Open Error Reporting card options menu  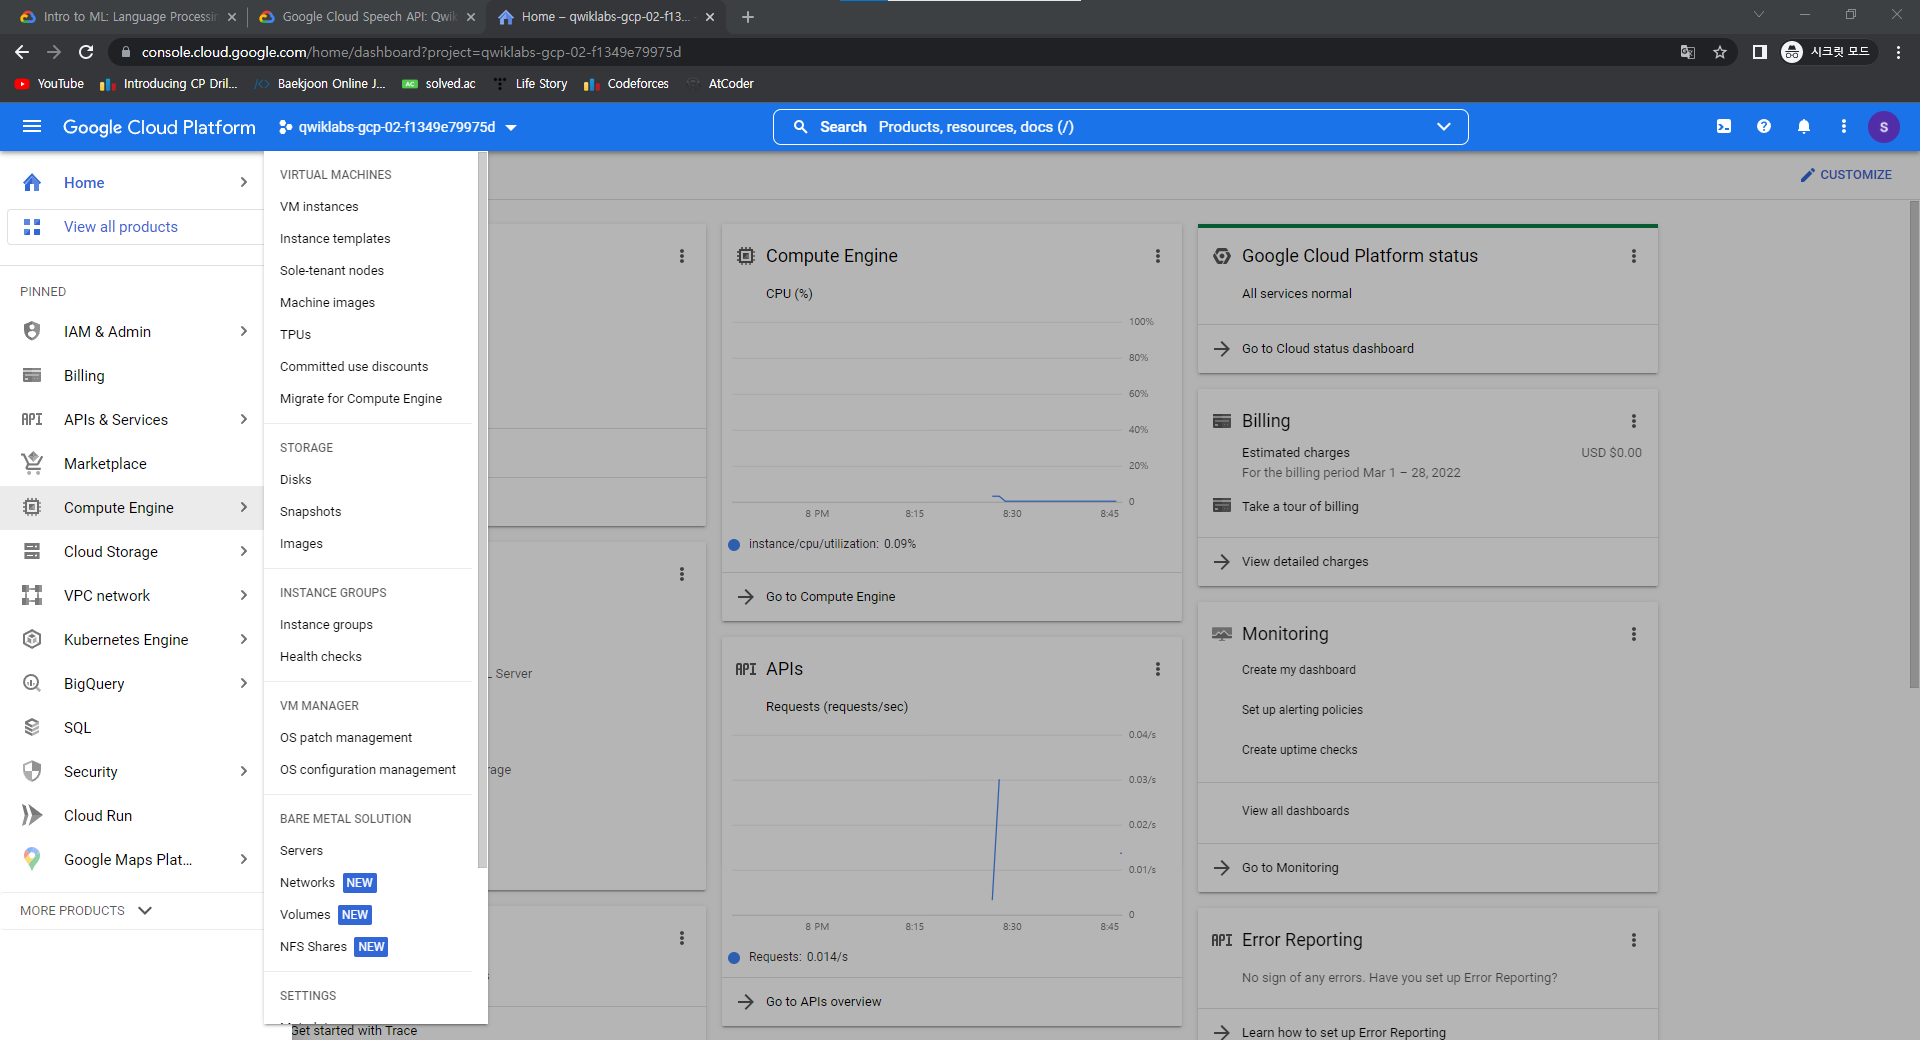point(1634,940)
